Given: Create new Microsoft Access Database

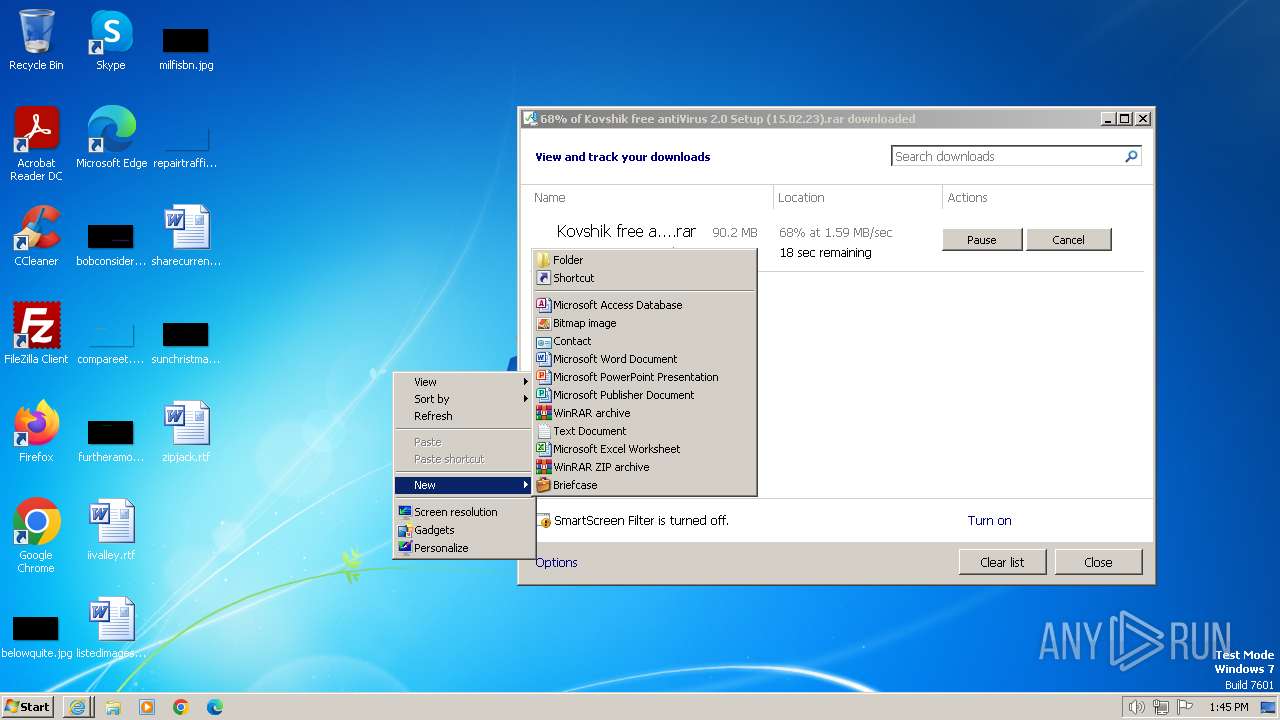Looking at the screenshot, I should [645, 305].
